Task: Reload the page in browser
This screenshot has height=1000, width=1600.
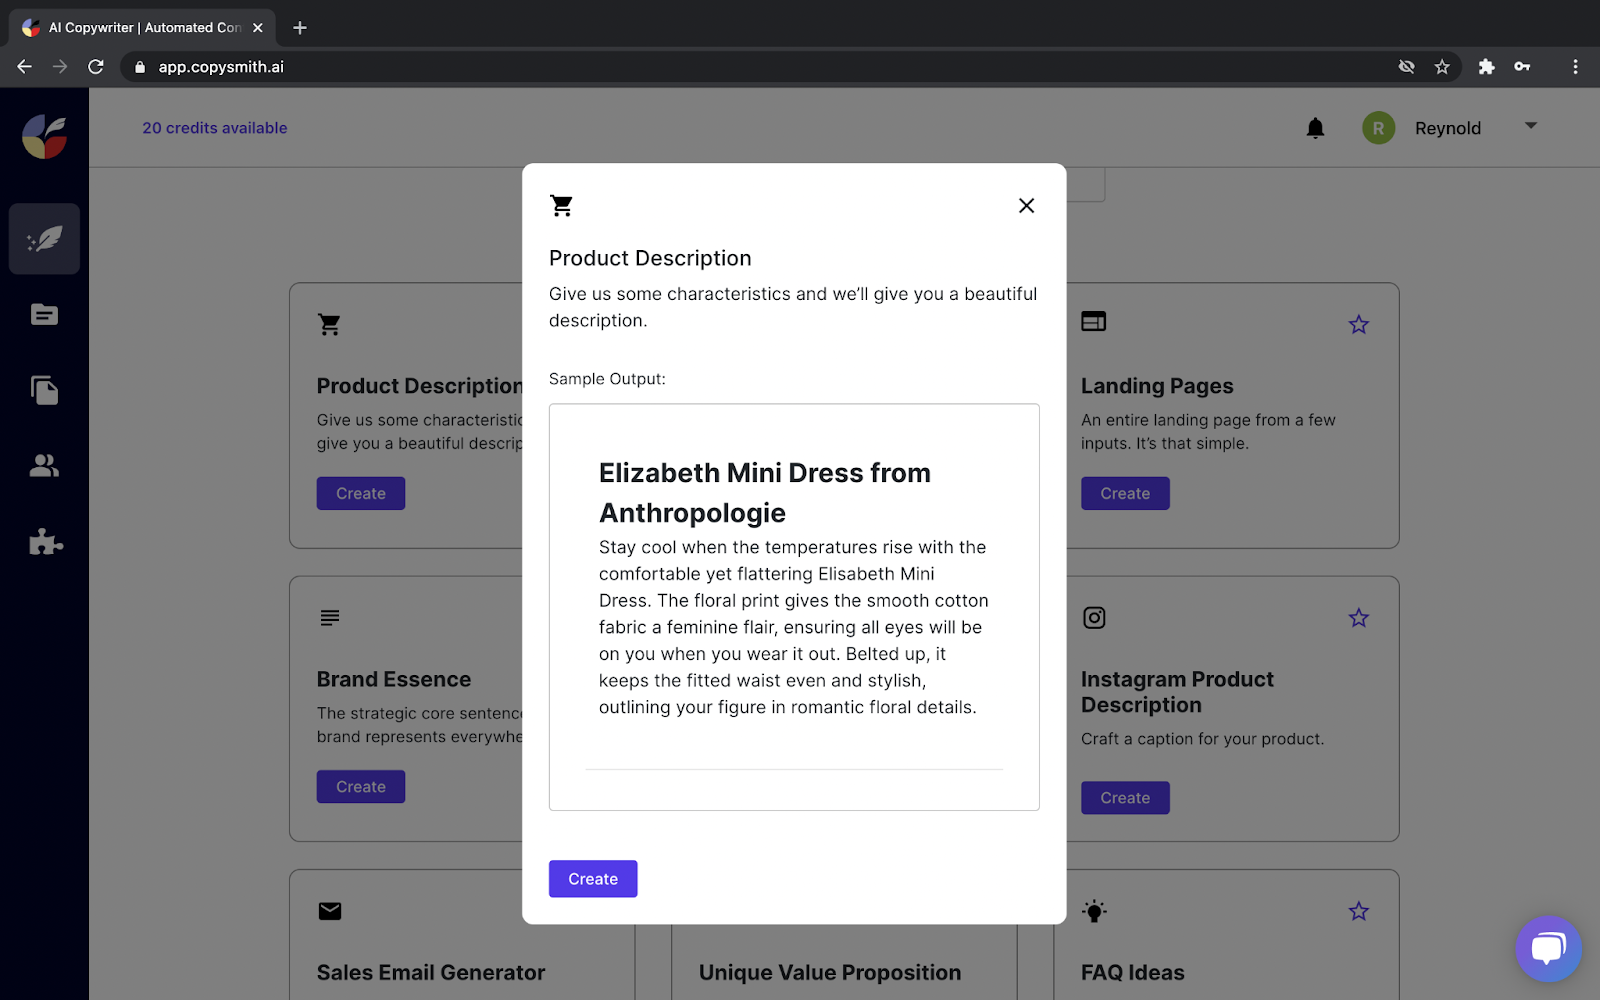Action: [96, 67]
